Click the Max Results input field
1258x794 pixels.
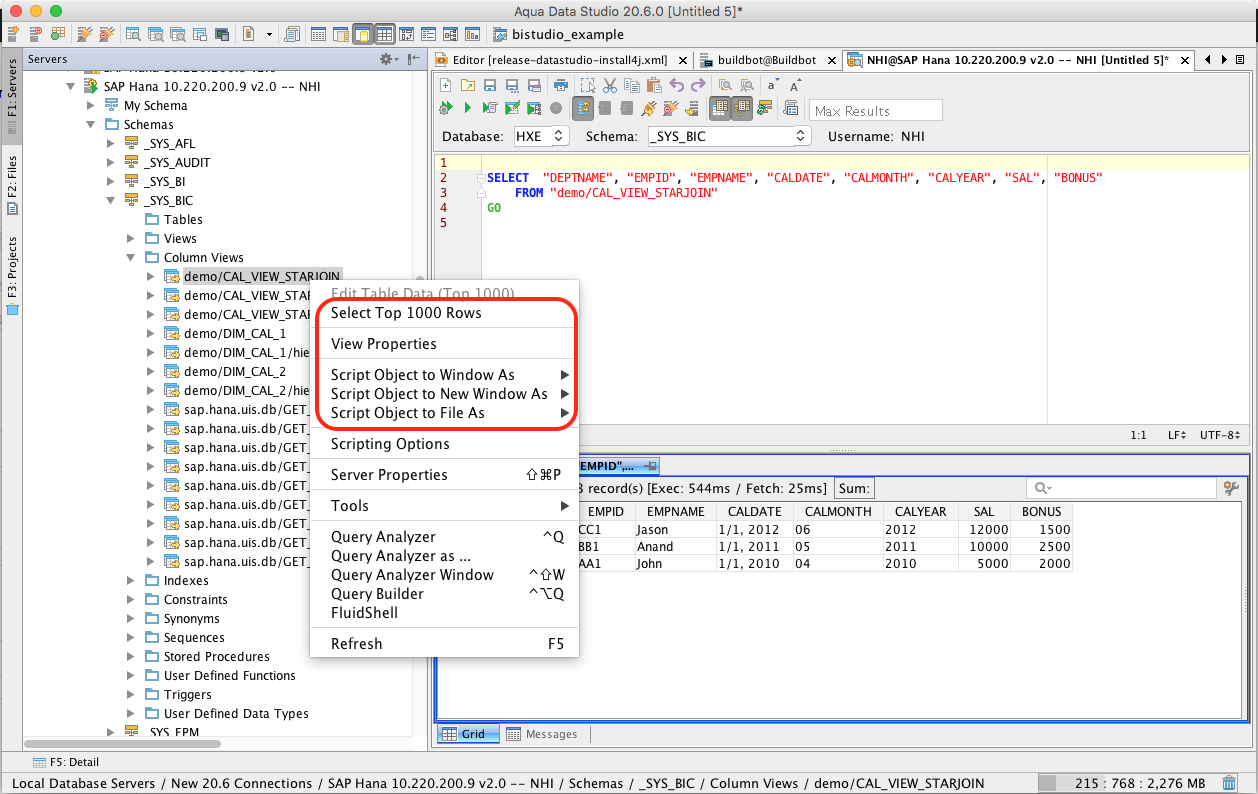coord(876,111)
